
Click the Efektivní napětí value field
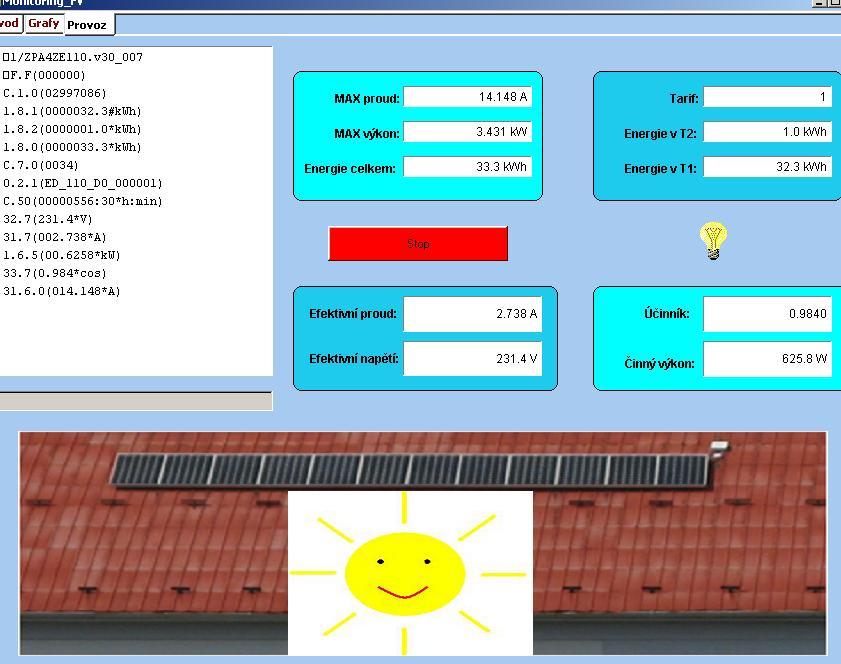(x=473, y=359)
